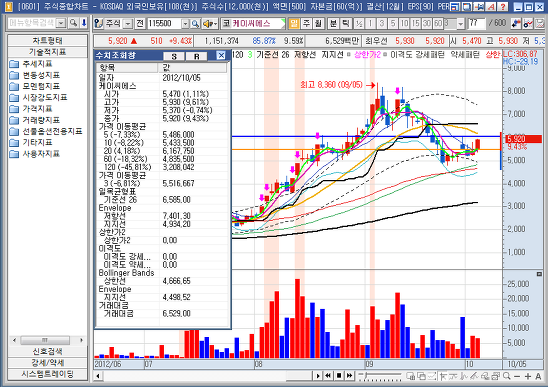Click the help question mark icon in title bar

tap(503, 6)
